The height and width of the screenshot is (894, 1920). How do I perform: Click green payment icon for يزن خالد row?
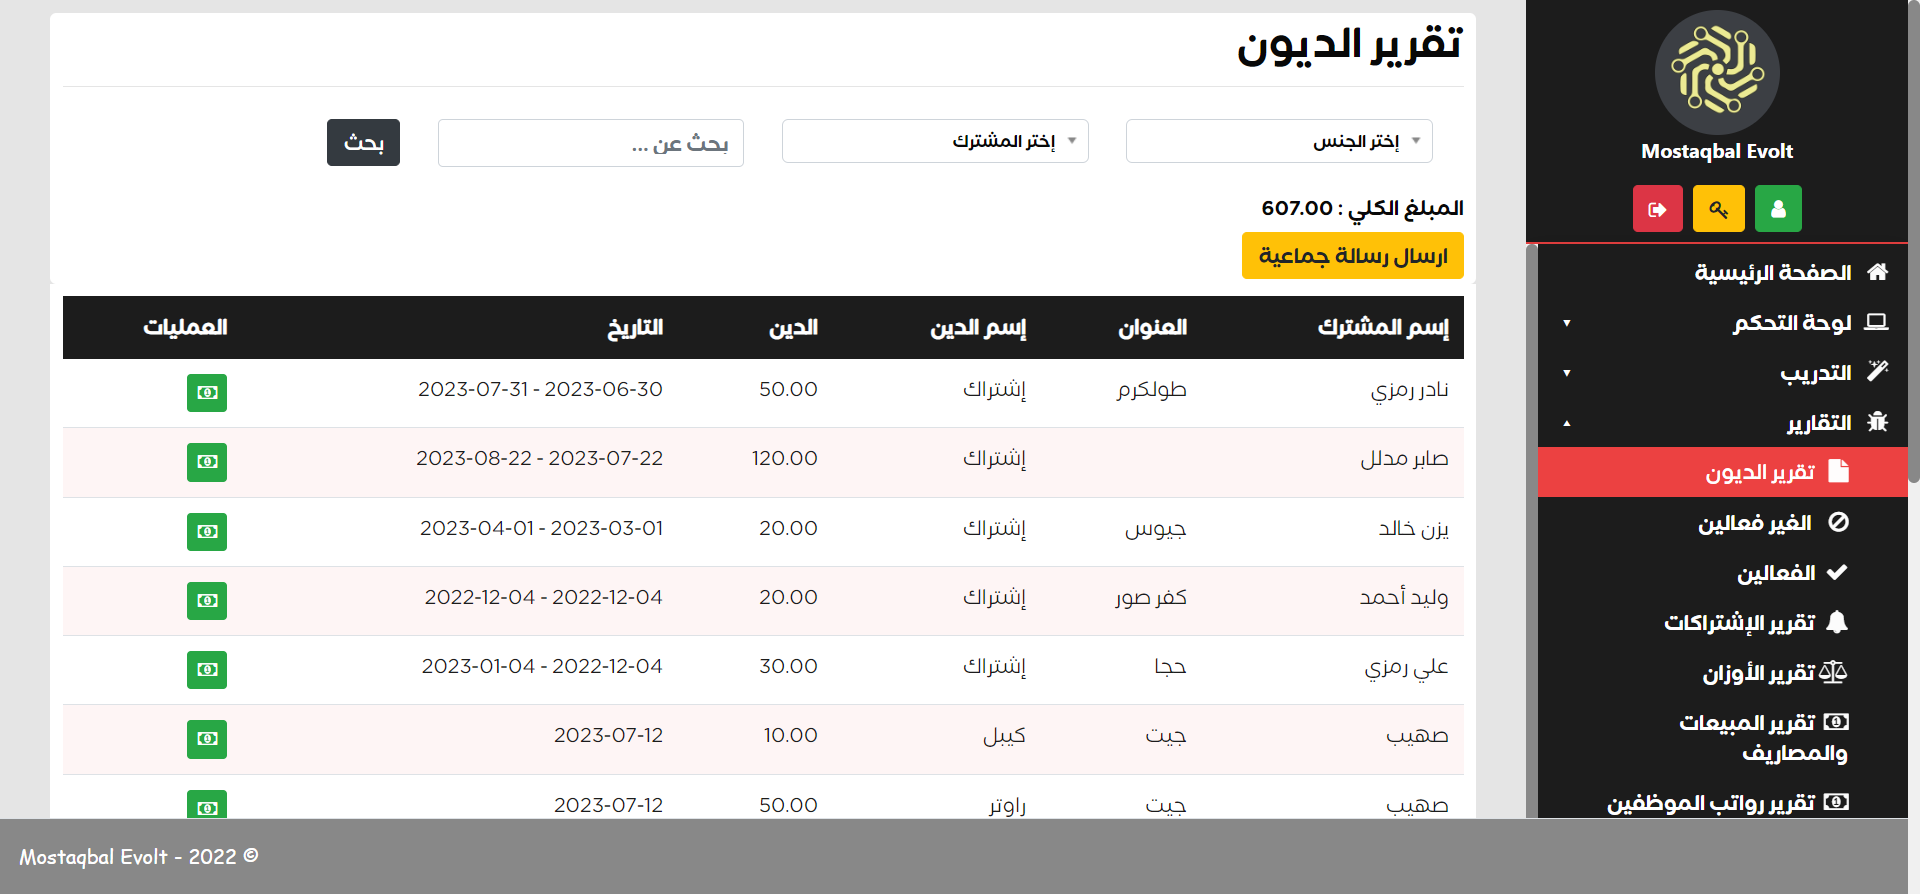(207, 532)
